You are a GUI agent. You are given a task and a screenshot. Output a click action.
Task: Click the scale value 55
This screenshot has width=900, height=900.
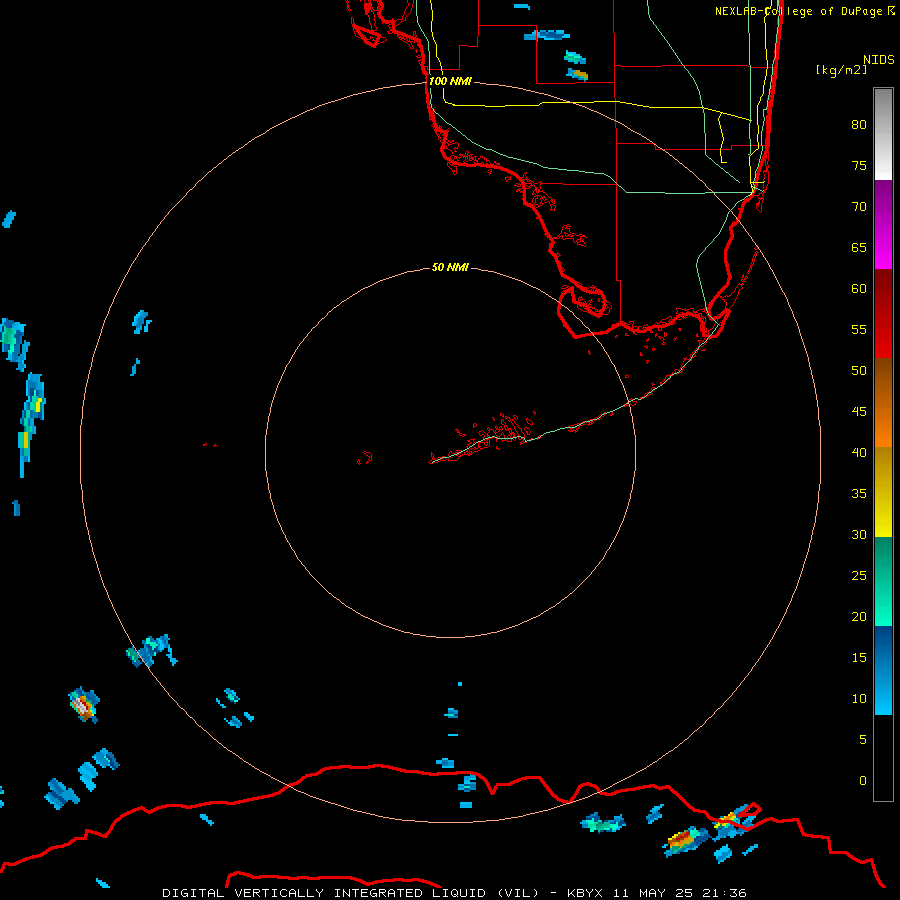click(x=859, y=329)
